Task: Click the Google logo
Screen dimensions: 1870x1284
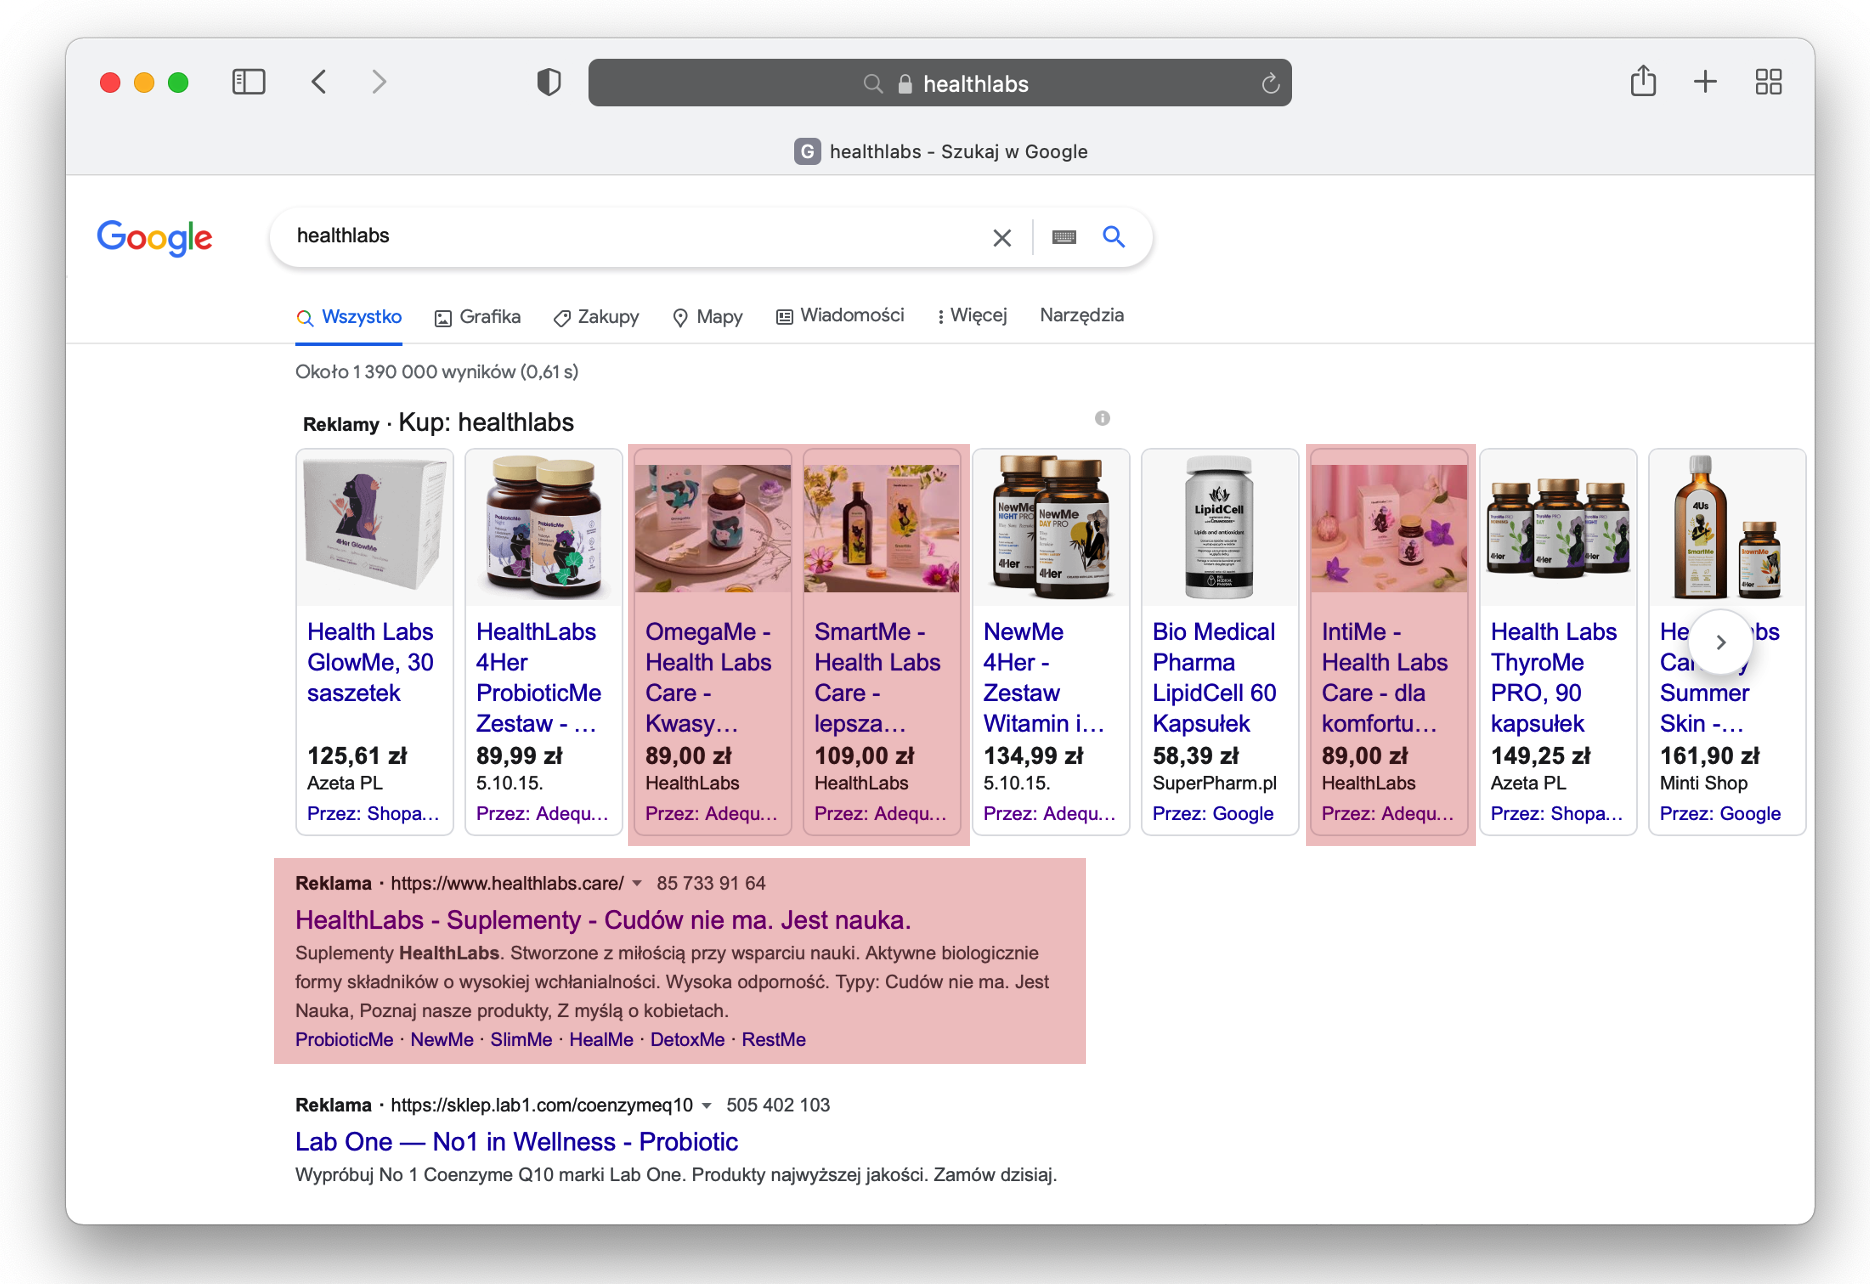Action: click(154, 238)
